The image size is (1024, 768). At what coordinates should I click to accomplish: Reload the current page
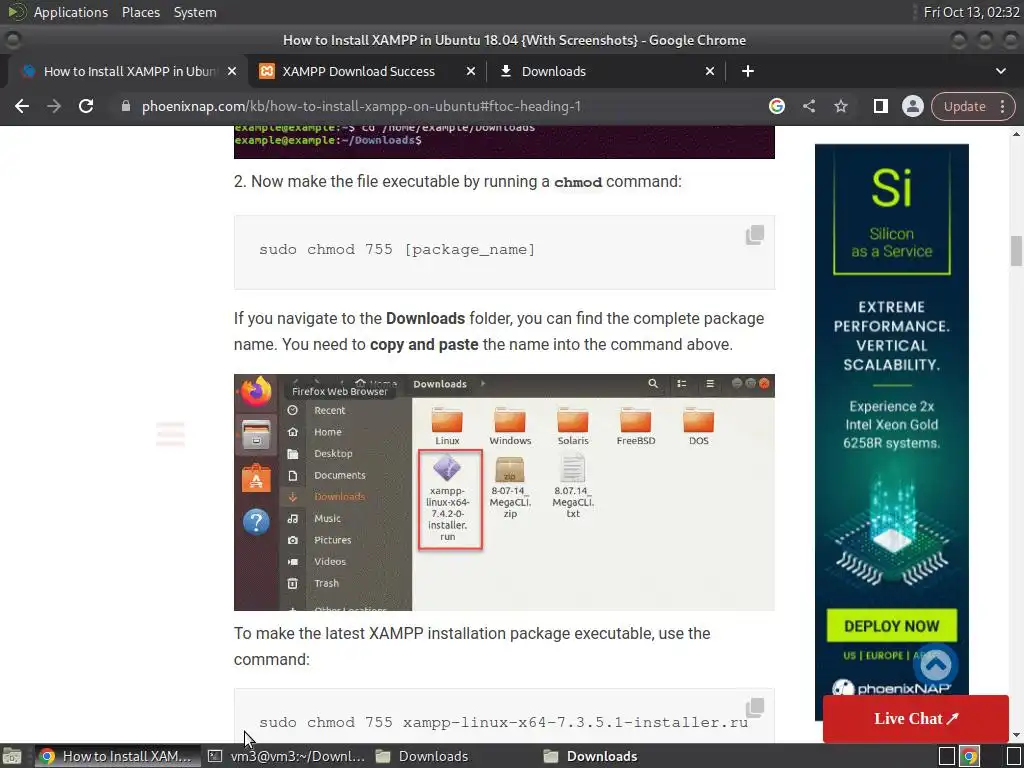tap(86, 106)
